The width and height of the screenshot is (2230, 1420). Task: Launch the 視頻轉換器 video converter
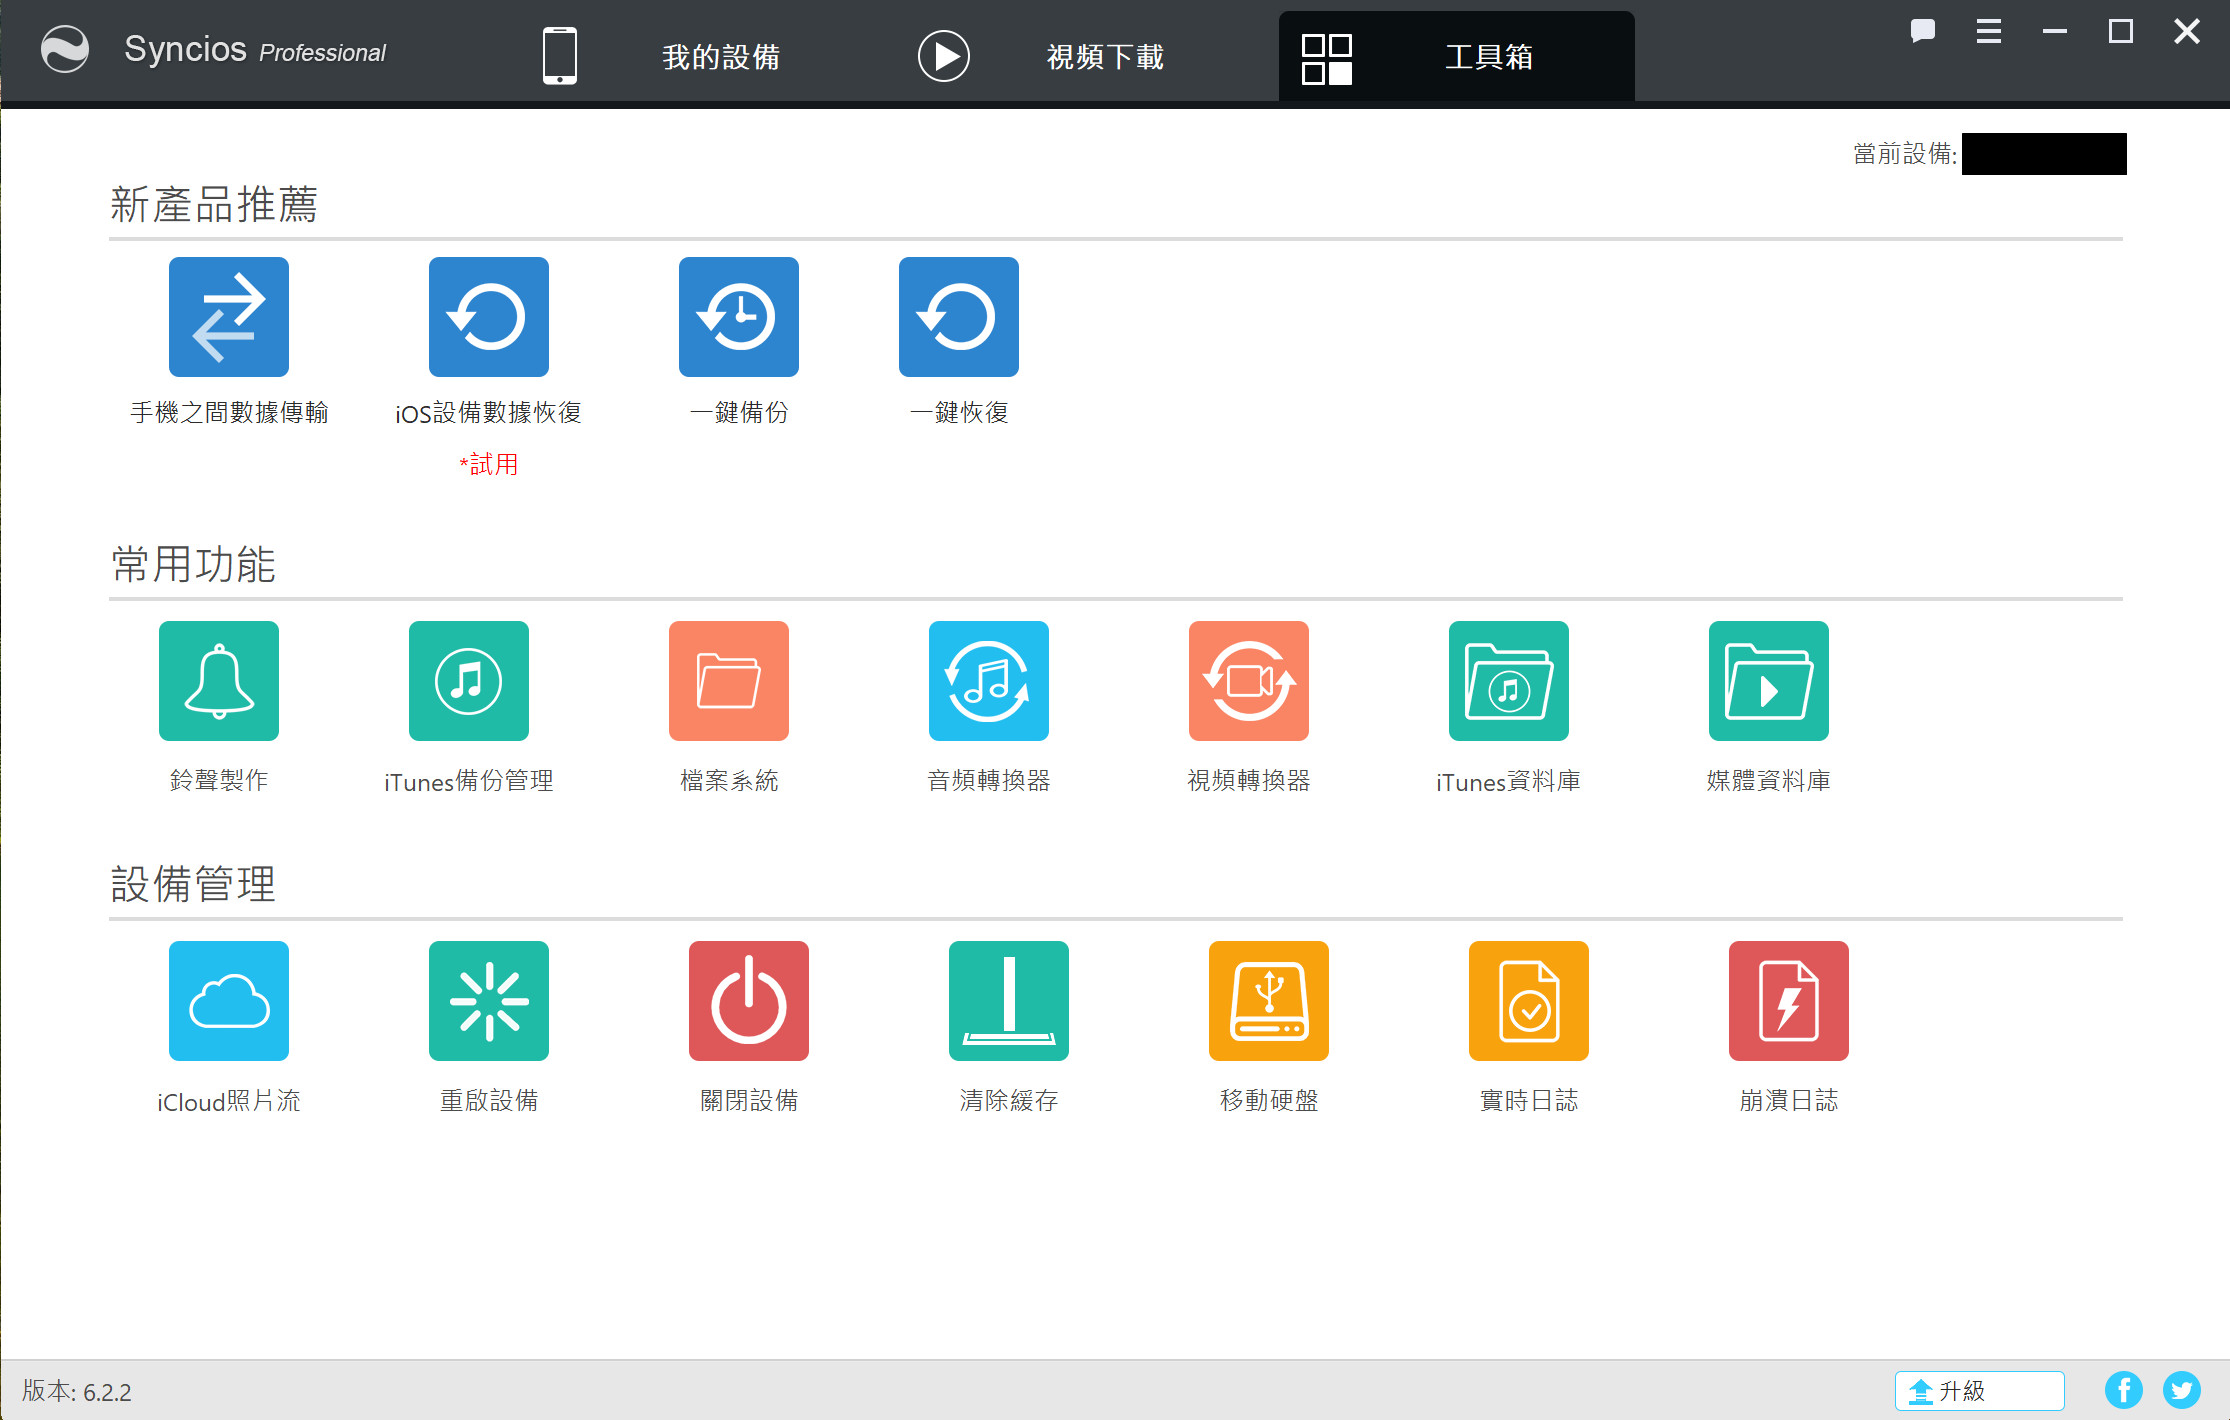tap(1249, 681)
